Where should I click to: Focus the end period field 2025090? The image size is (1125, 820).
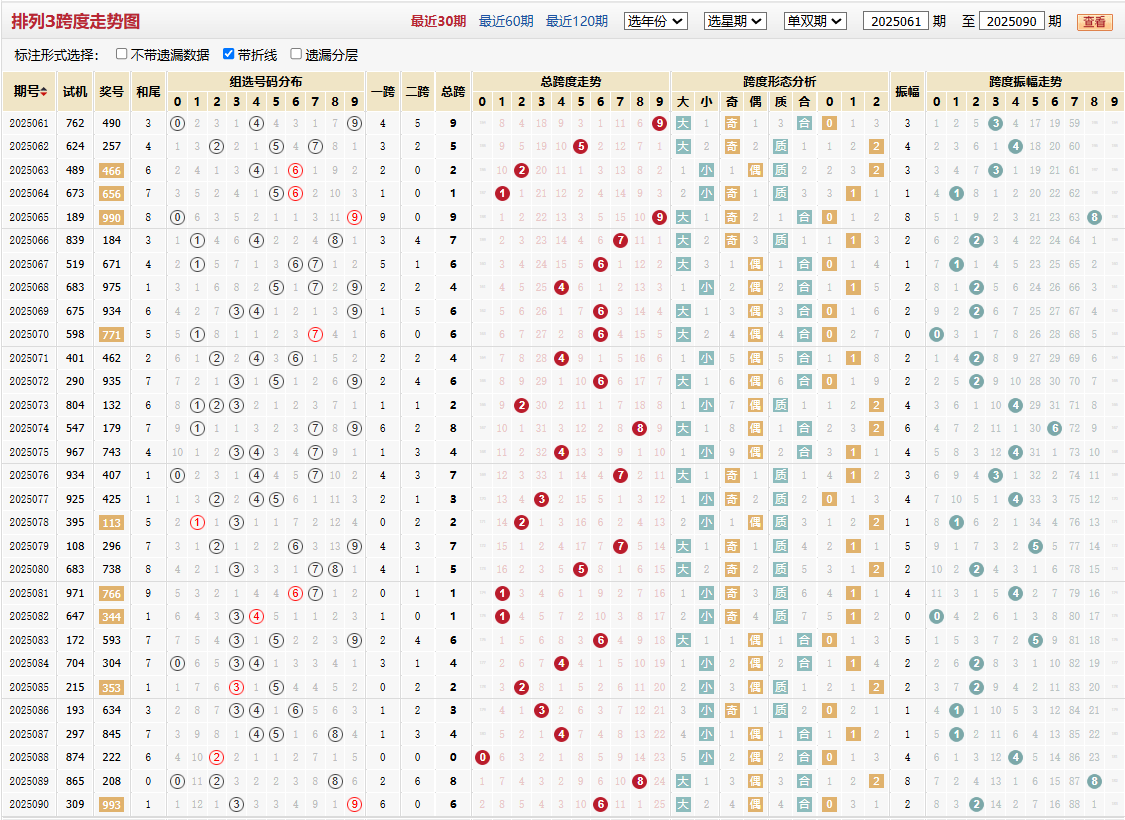click(x=1011, y=22)
